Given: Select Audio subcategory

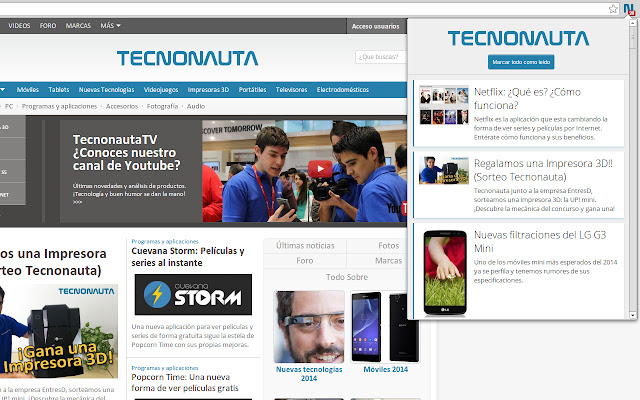Looking at the screenshot, I should click(196, 106).
